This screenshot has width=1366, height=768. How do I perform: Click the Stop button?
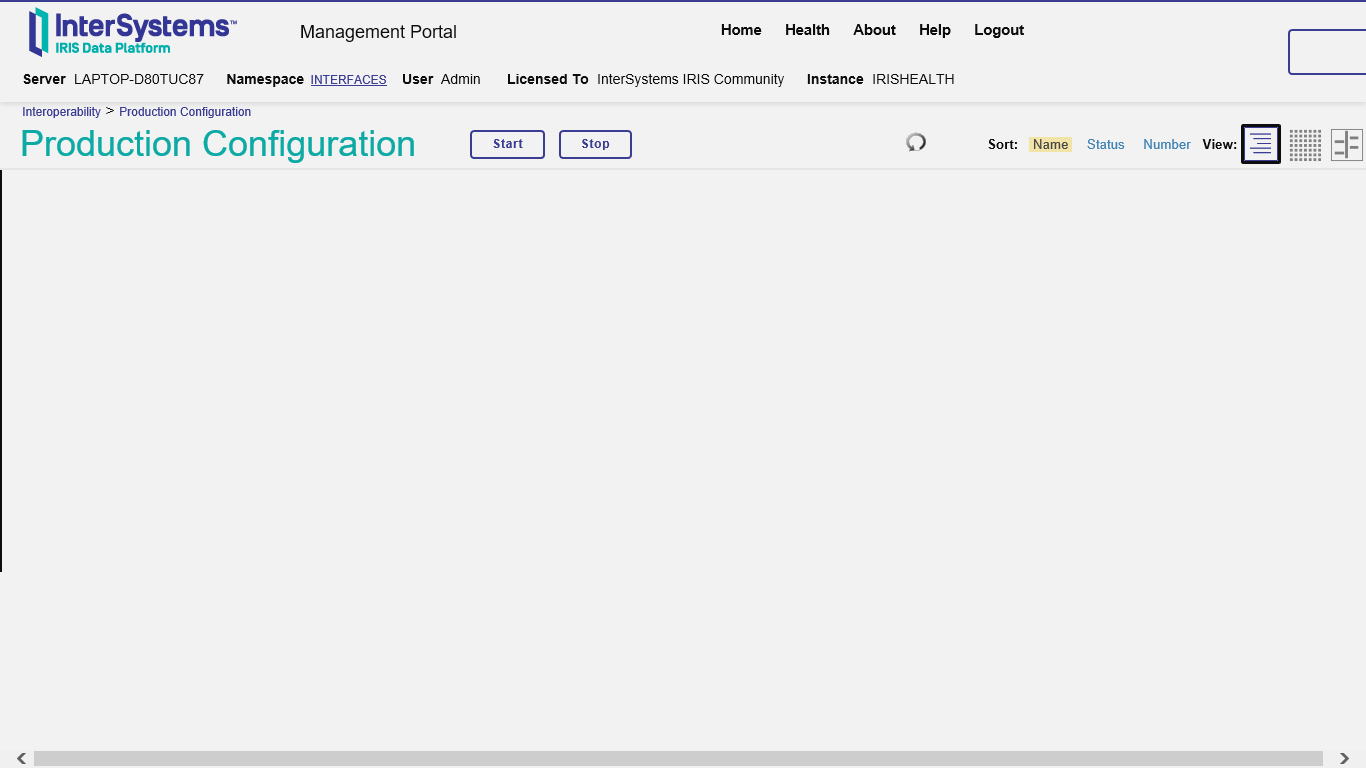[595, 144]
